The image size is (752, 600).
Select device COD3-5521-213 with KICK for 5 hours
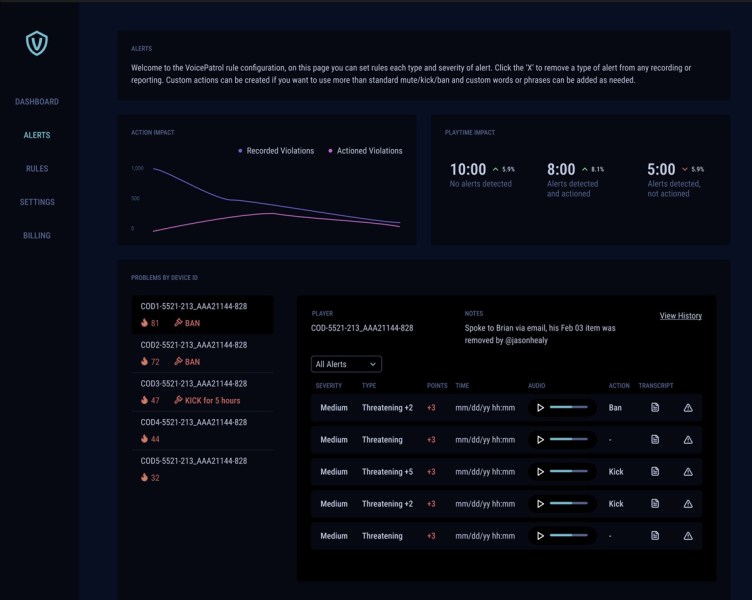point(202,392)
